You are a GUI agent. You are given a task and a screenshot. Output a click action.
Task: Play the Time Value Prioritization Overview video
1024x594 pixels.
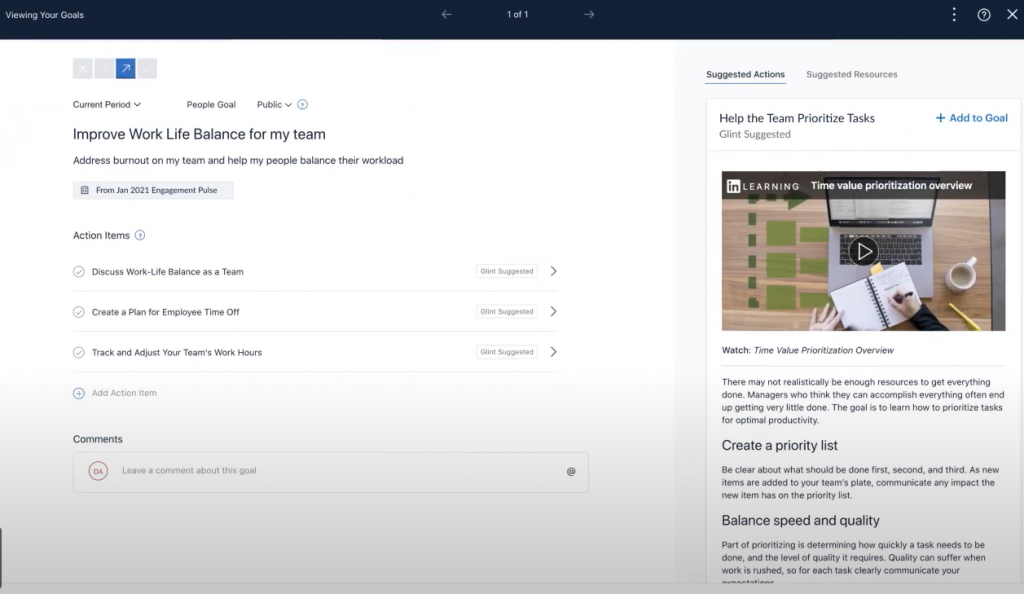[864, 252]
